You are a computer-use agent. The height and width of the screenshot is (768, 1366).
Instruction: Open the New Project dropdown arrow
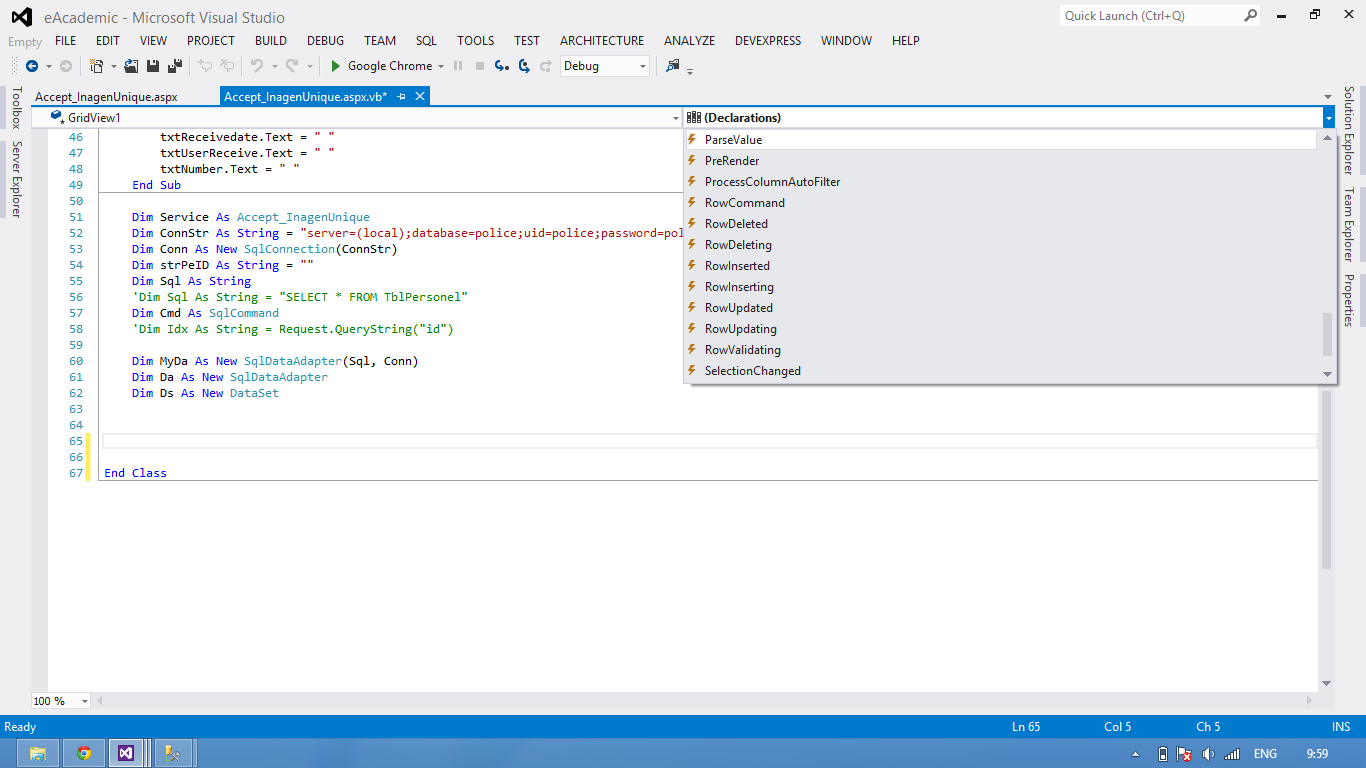113,66
